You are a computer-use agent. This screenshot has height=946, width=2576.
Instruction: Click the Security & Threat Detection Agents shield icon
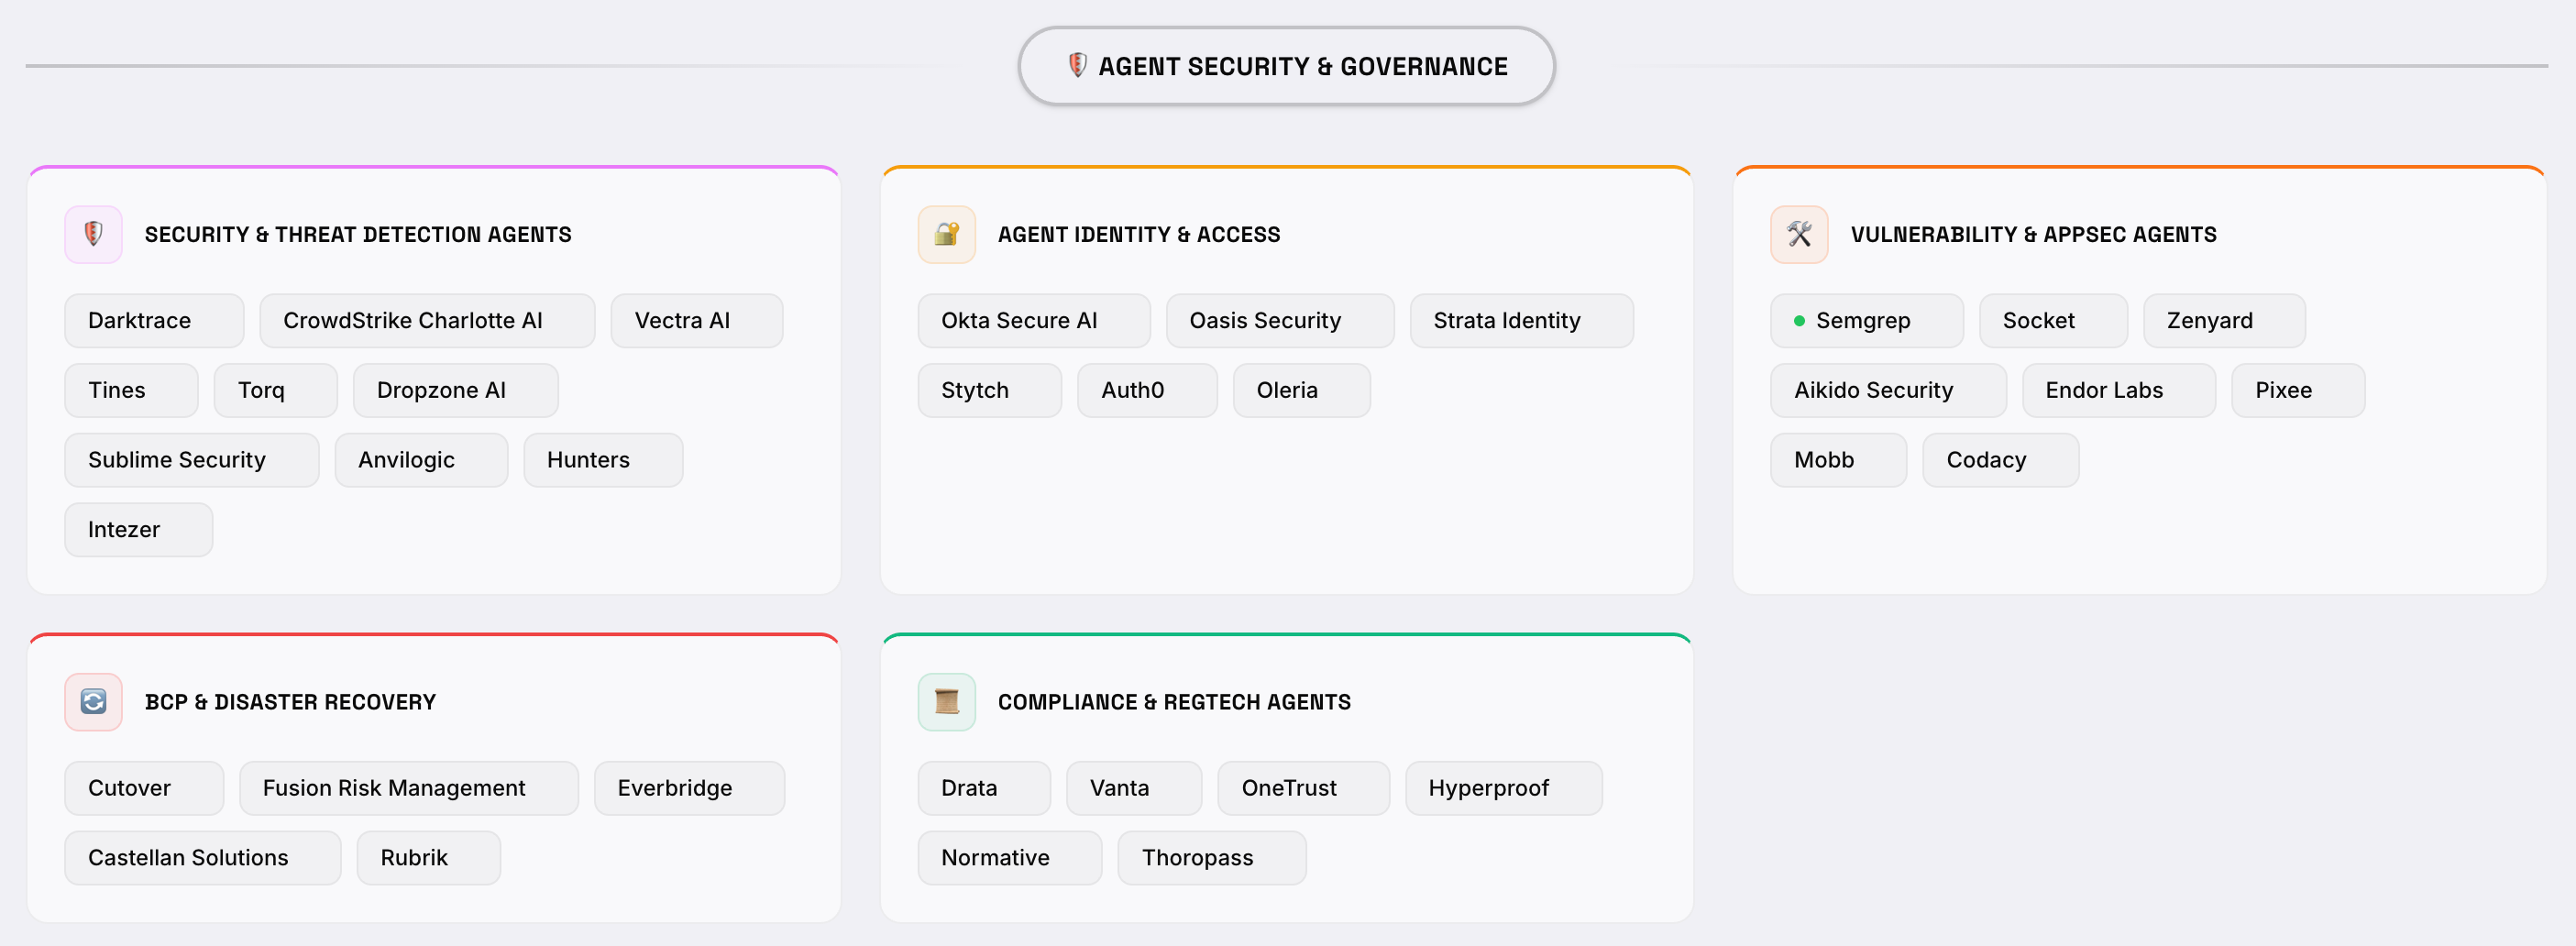94,235
